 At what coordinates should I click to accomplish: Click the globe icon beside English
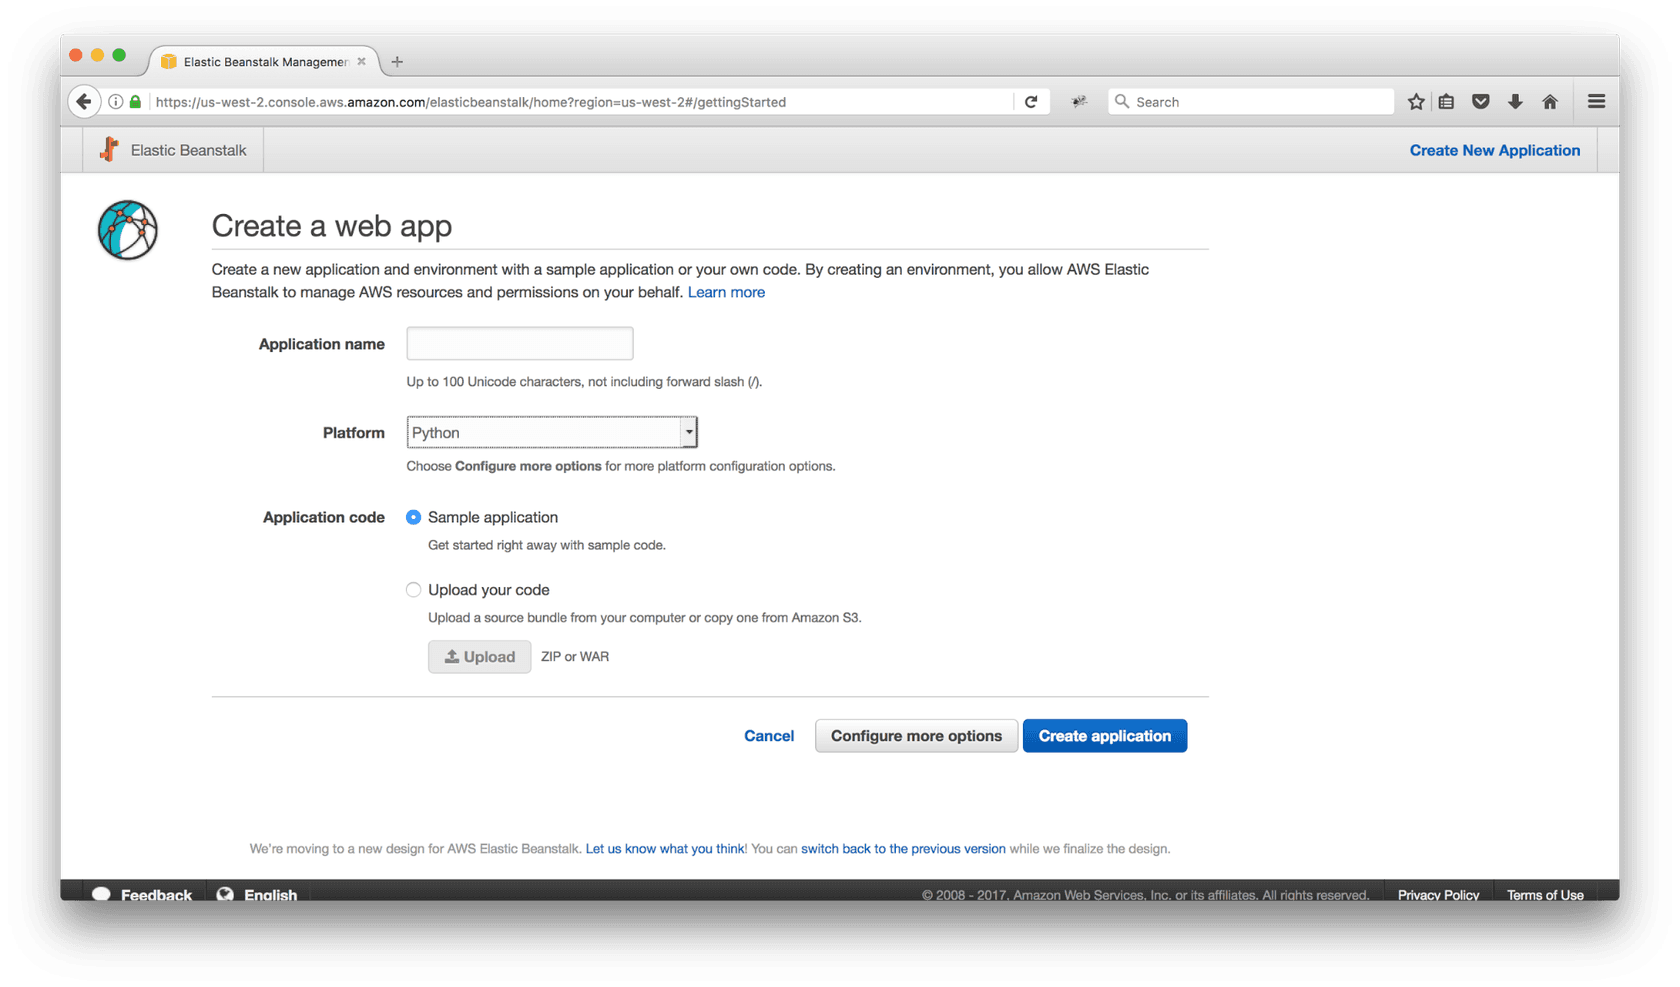225,894
